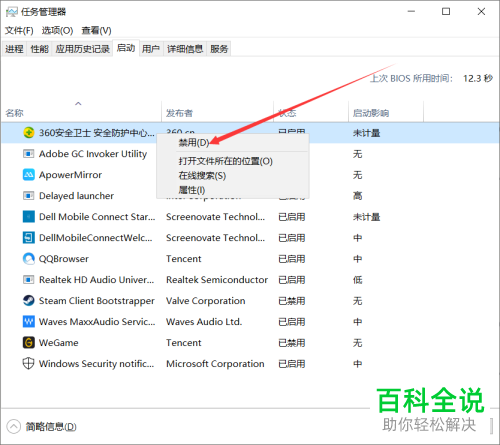Click 低 impact of Realtek row

pyautogui.click(x=358, y=280)
